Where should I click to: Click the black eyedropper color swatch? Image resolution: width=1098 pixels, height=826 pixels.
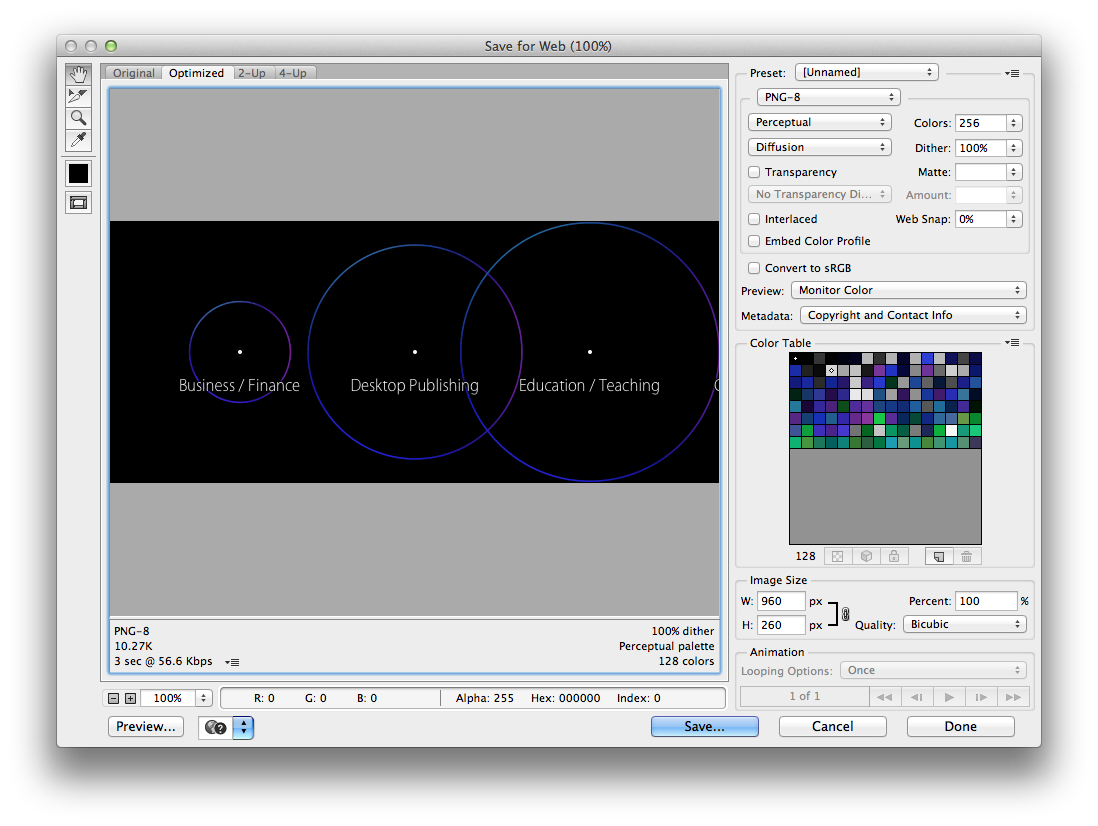click(x=78, y=173)
